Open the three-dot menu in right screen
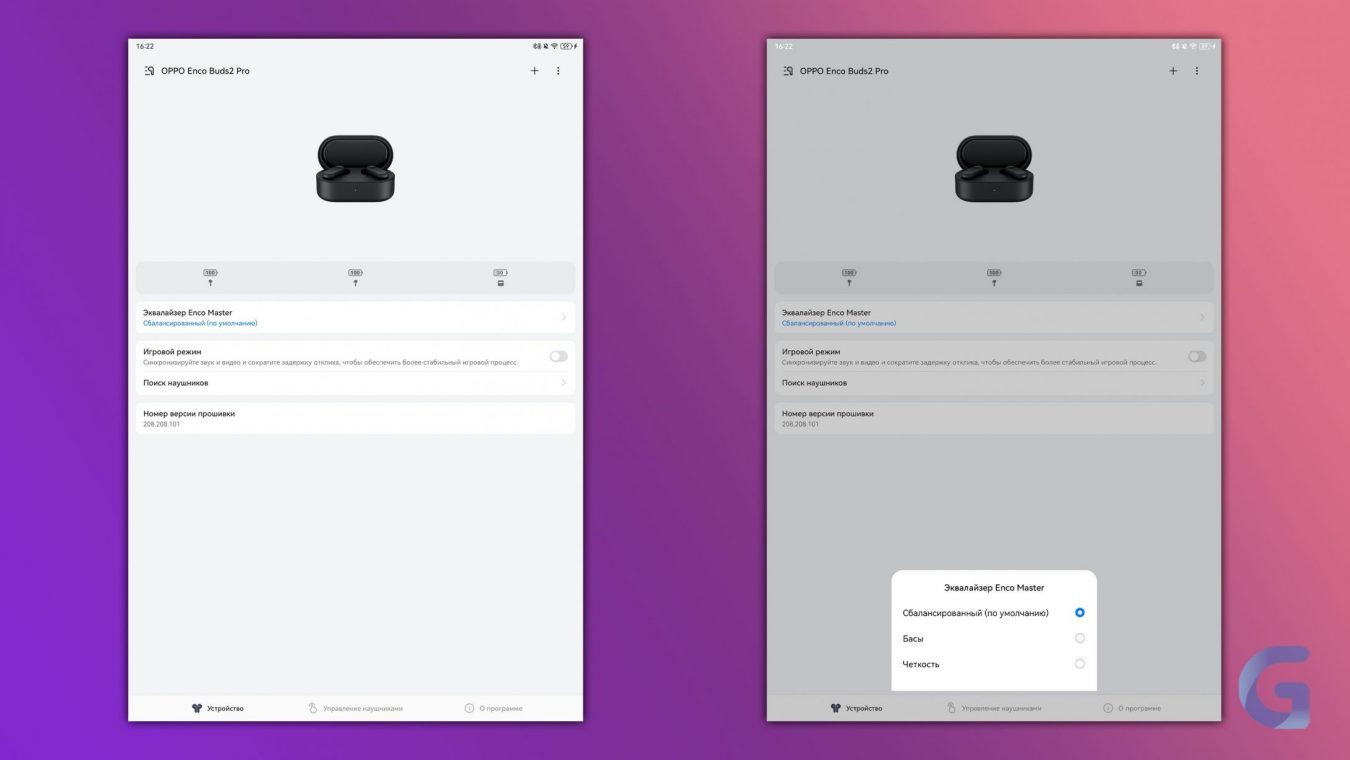This screenshot has width=1350, height=760. (x=1197, y=71)
